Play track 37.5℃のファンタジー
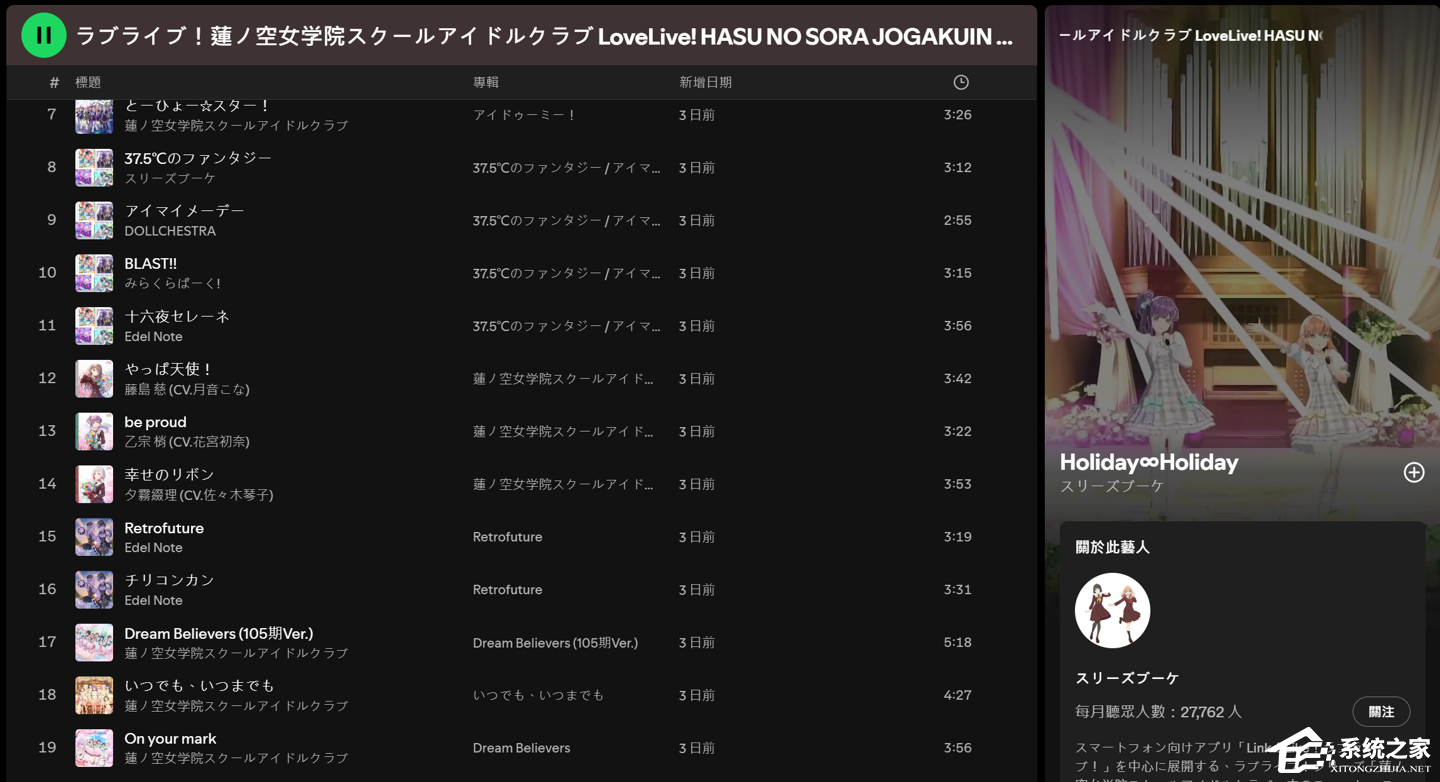The height and width of the screenshot is (782, 1440). (198, 158)
